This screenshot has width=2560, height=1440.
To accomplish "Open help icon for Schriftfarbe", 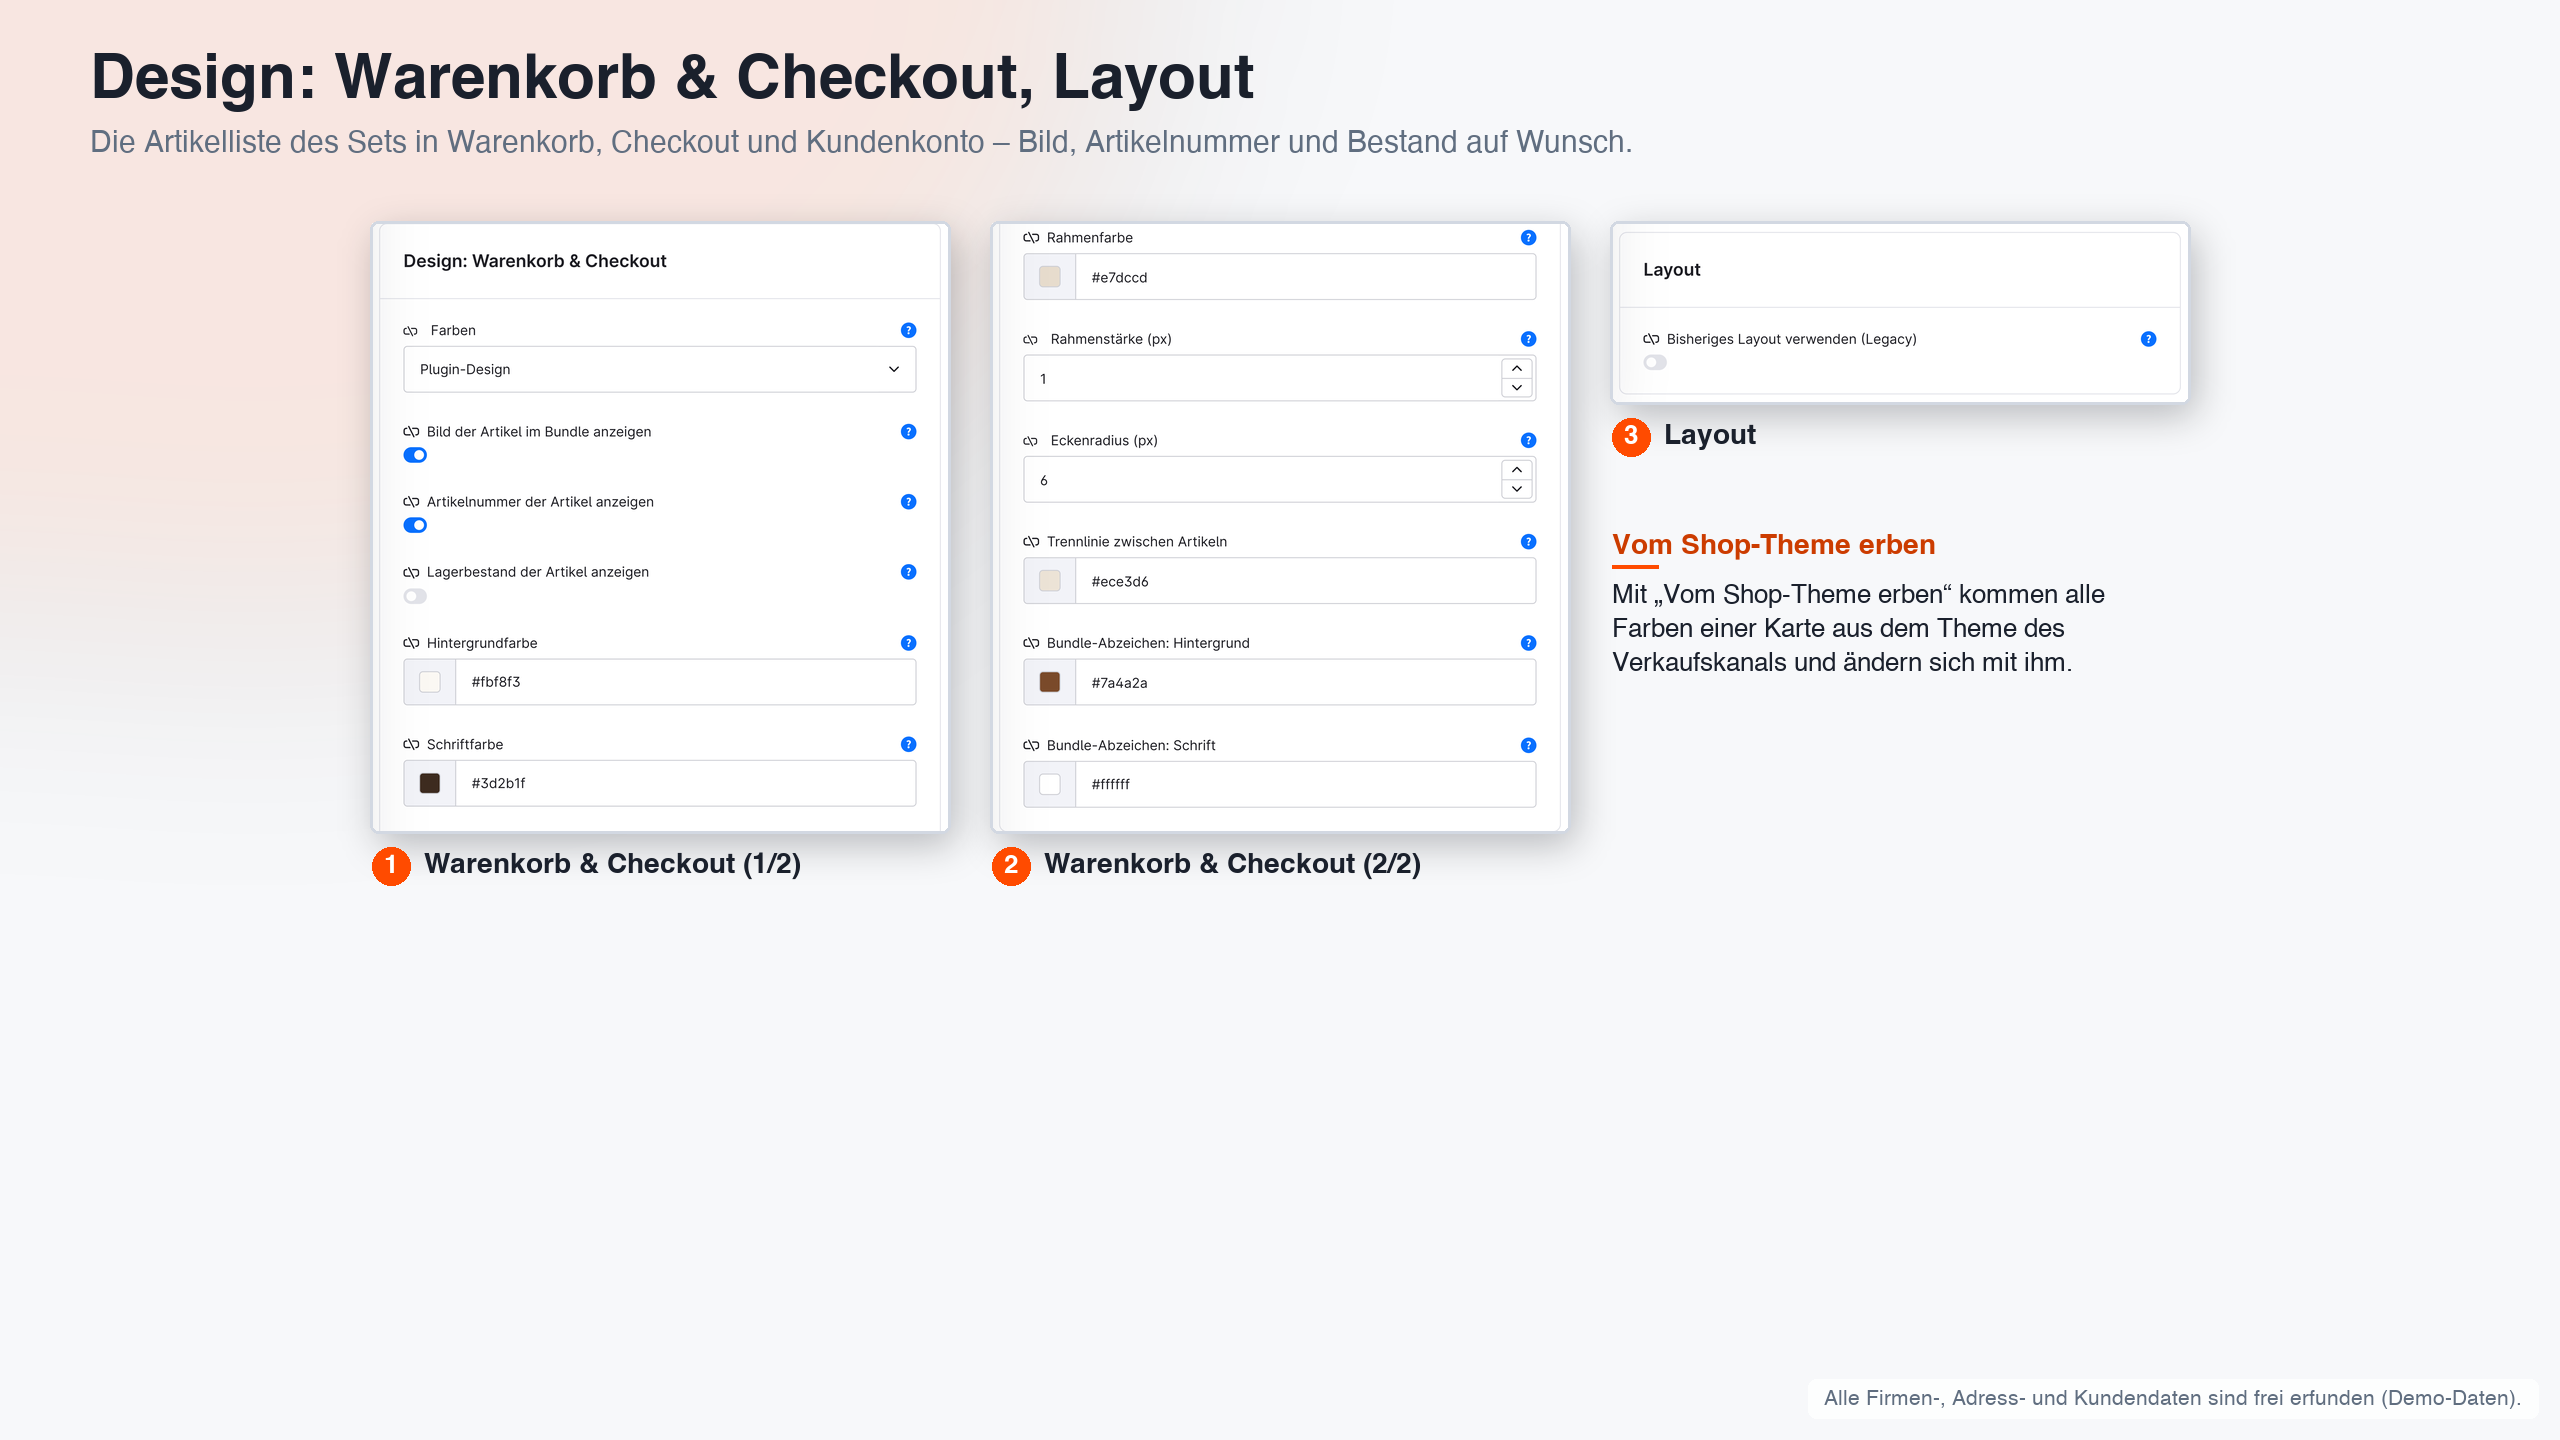I will click(908, 744).
